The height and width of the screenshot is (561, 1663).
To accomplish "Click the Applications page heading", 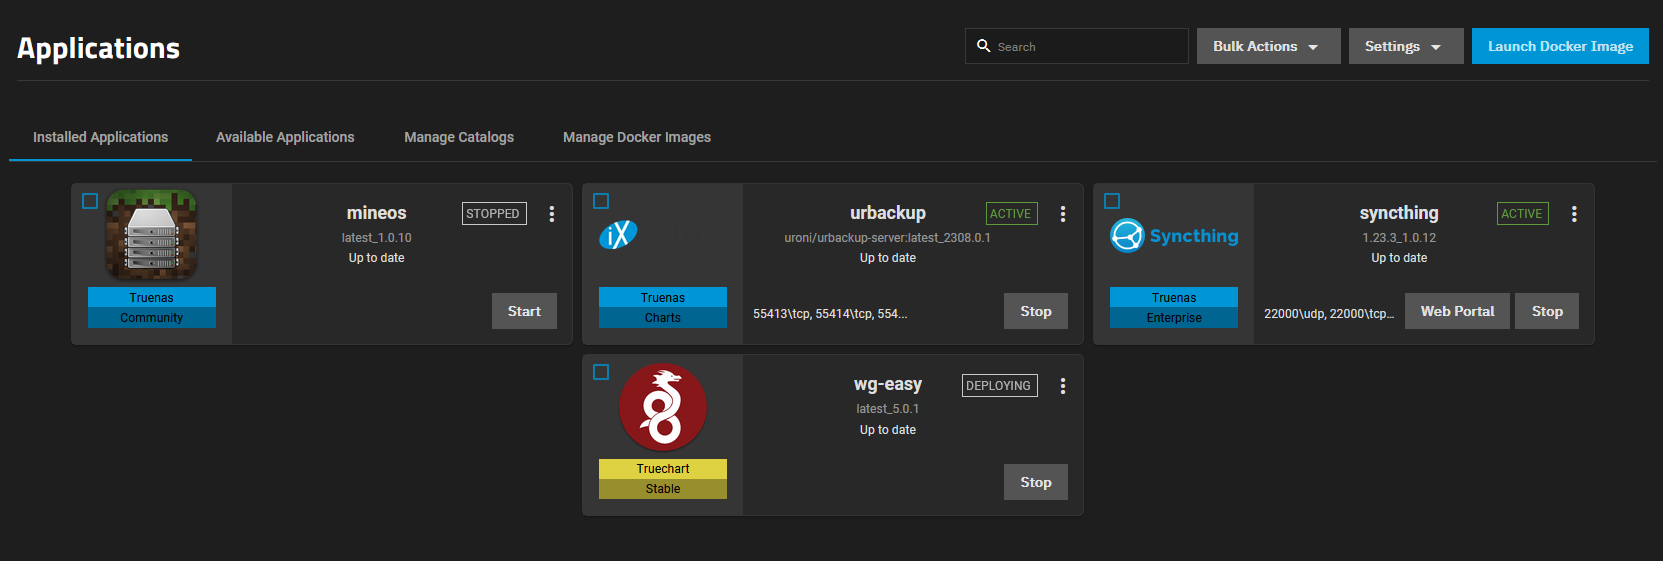I will pyautogui.click(x=99, y=48).
